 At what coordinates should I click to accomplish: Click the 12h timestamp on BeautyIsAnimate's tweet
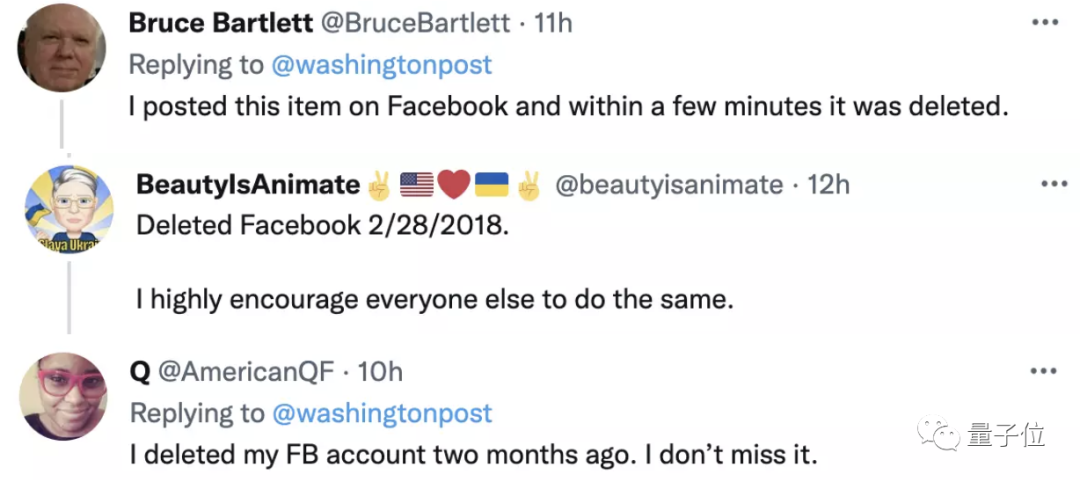pos(828,184)
